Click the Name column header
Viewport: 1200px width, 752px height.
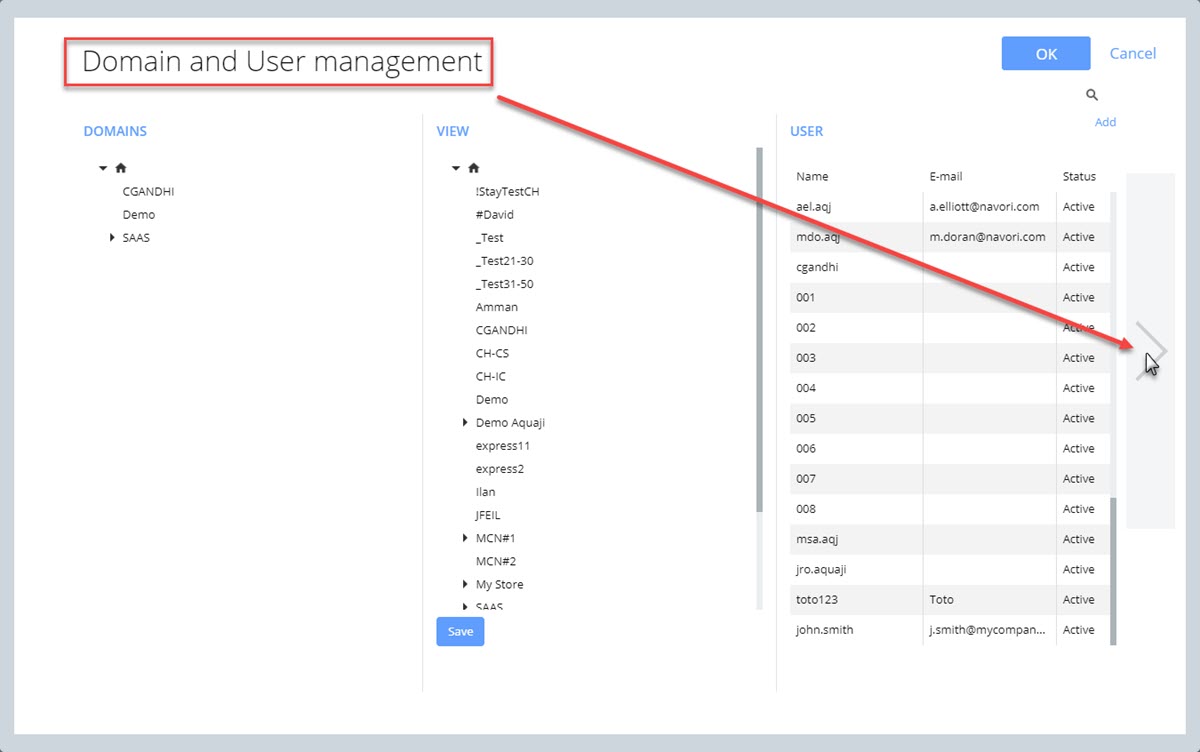pos(812,177)
